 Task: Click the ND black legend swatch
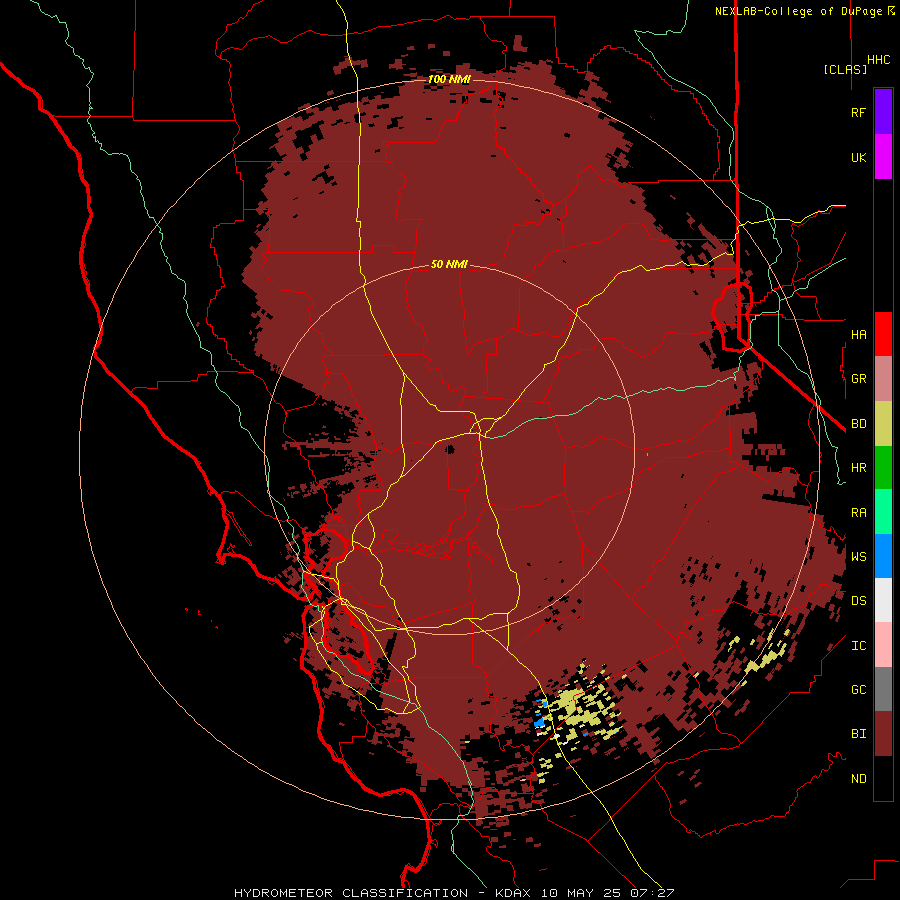coord(883,778)
